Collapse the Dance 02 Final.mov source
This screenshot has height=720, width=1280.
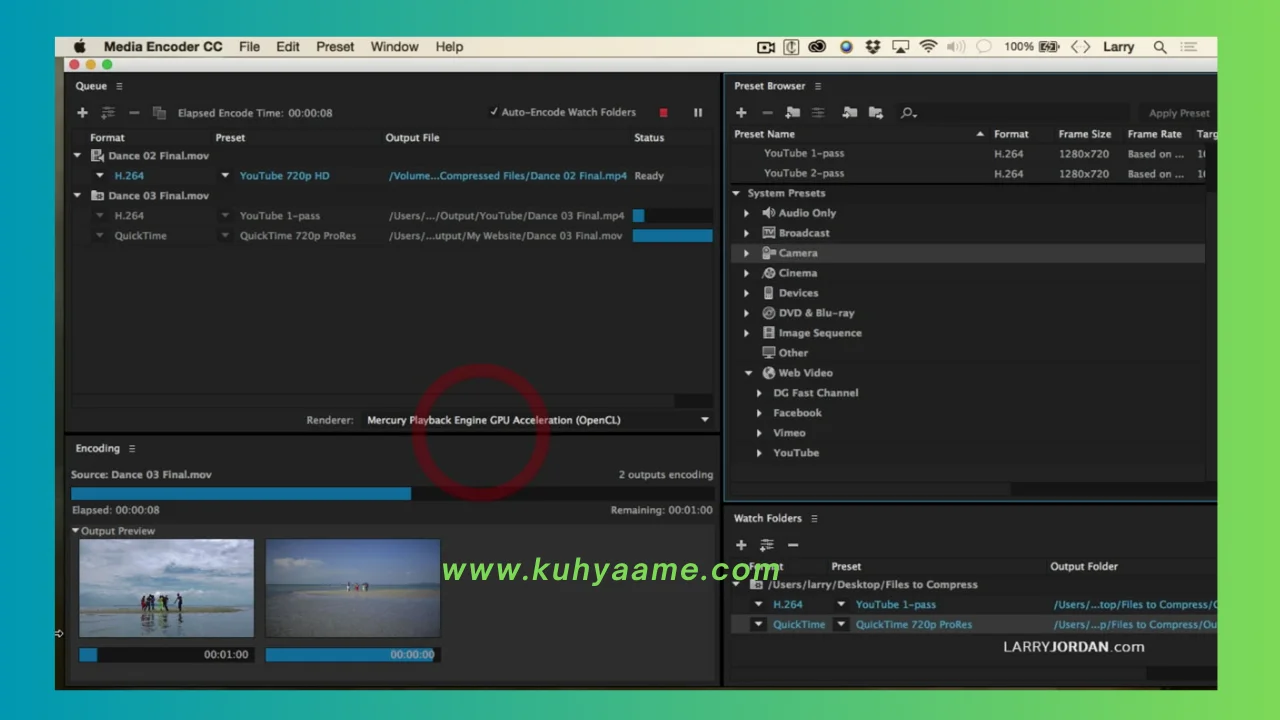(78, 156)
